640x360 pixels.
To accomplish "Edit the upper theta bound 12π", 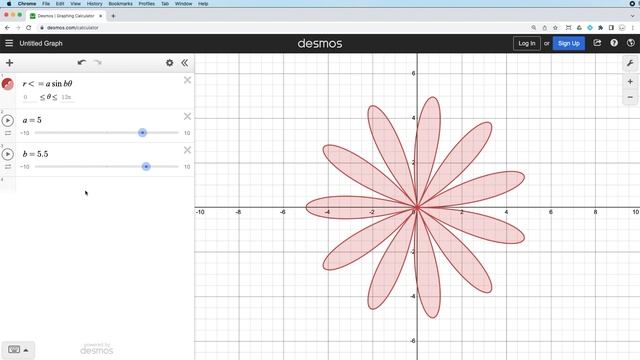I will [x=67, y=97].
